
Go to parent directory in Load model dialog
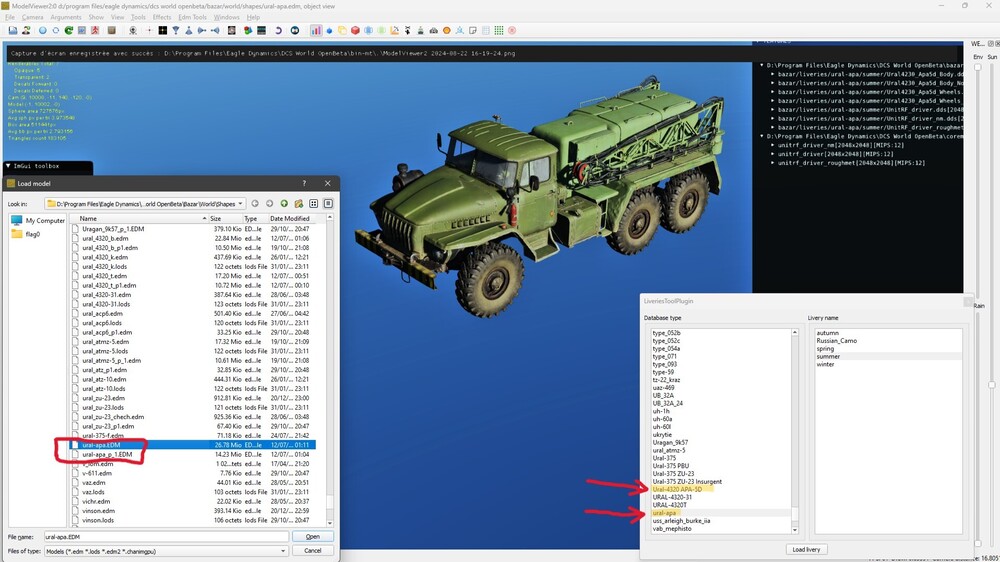[x=284, y=203]
